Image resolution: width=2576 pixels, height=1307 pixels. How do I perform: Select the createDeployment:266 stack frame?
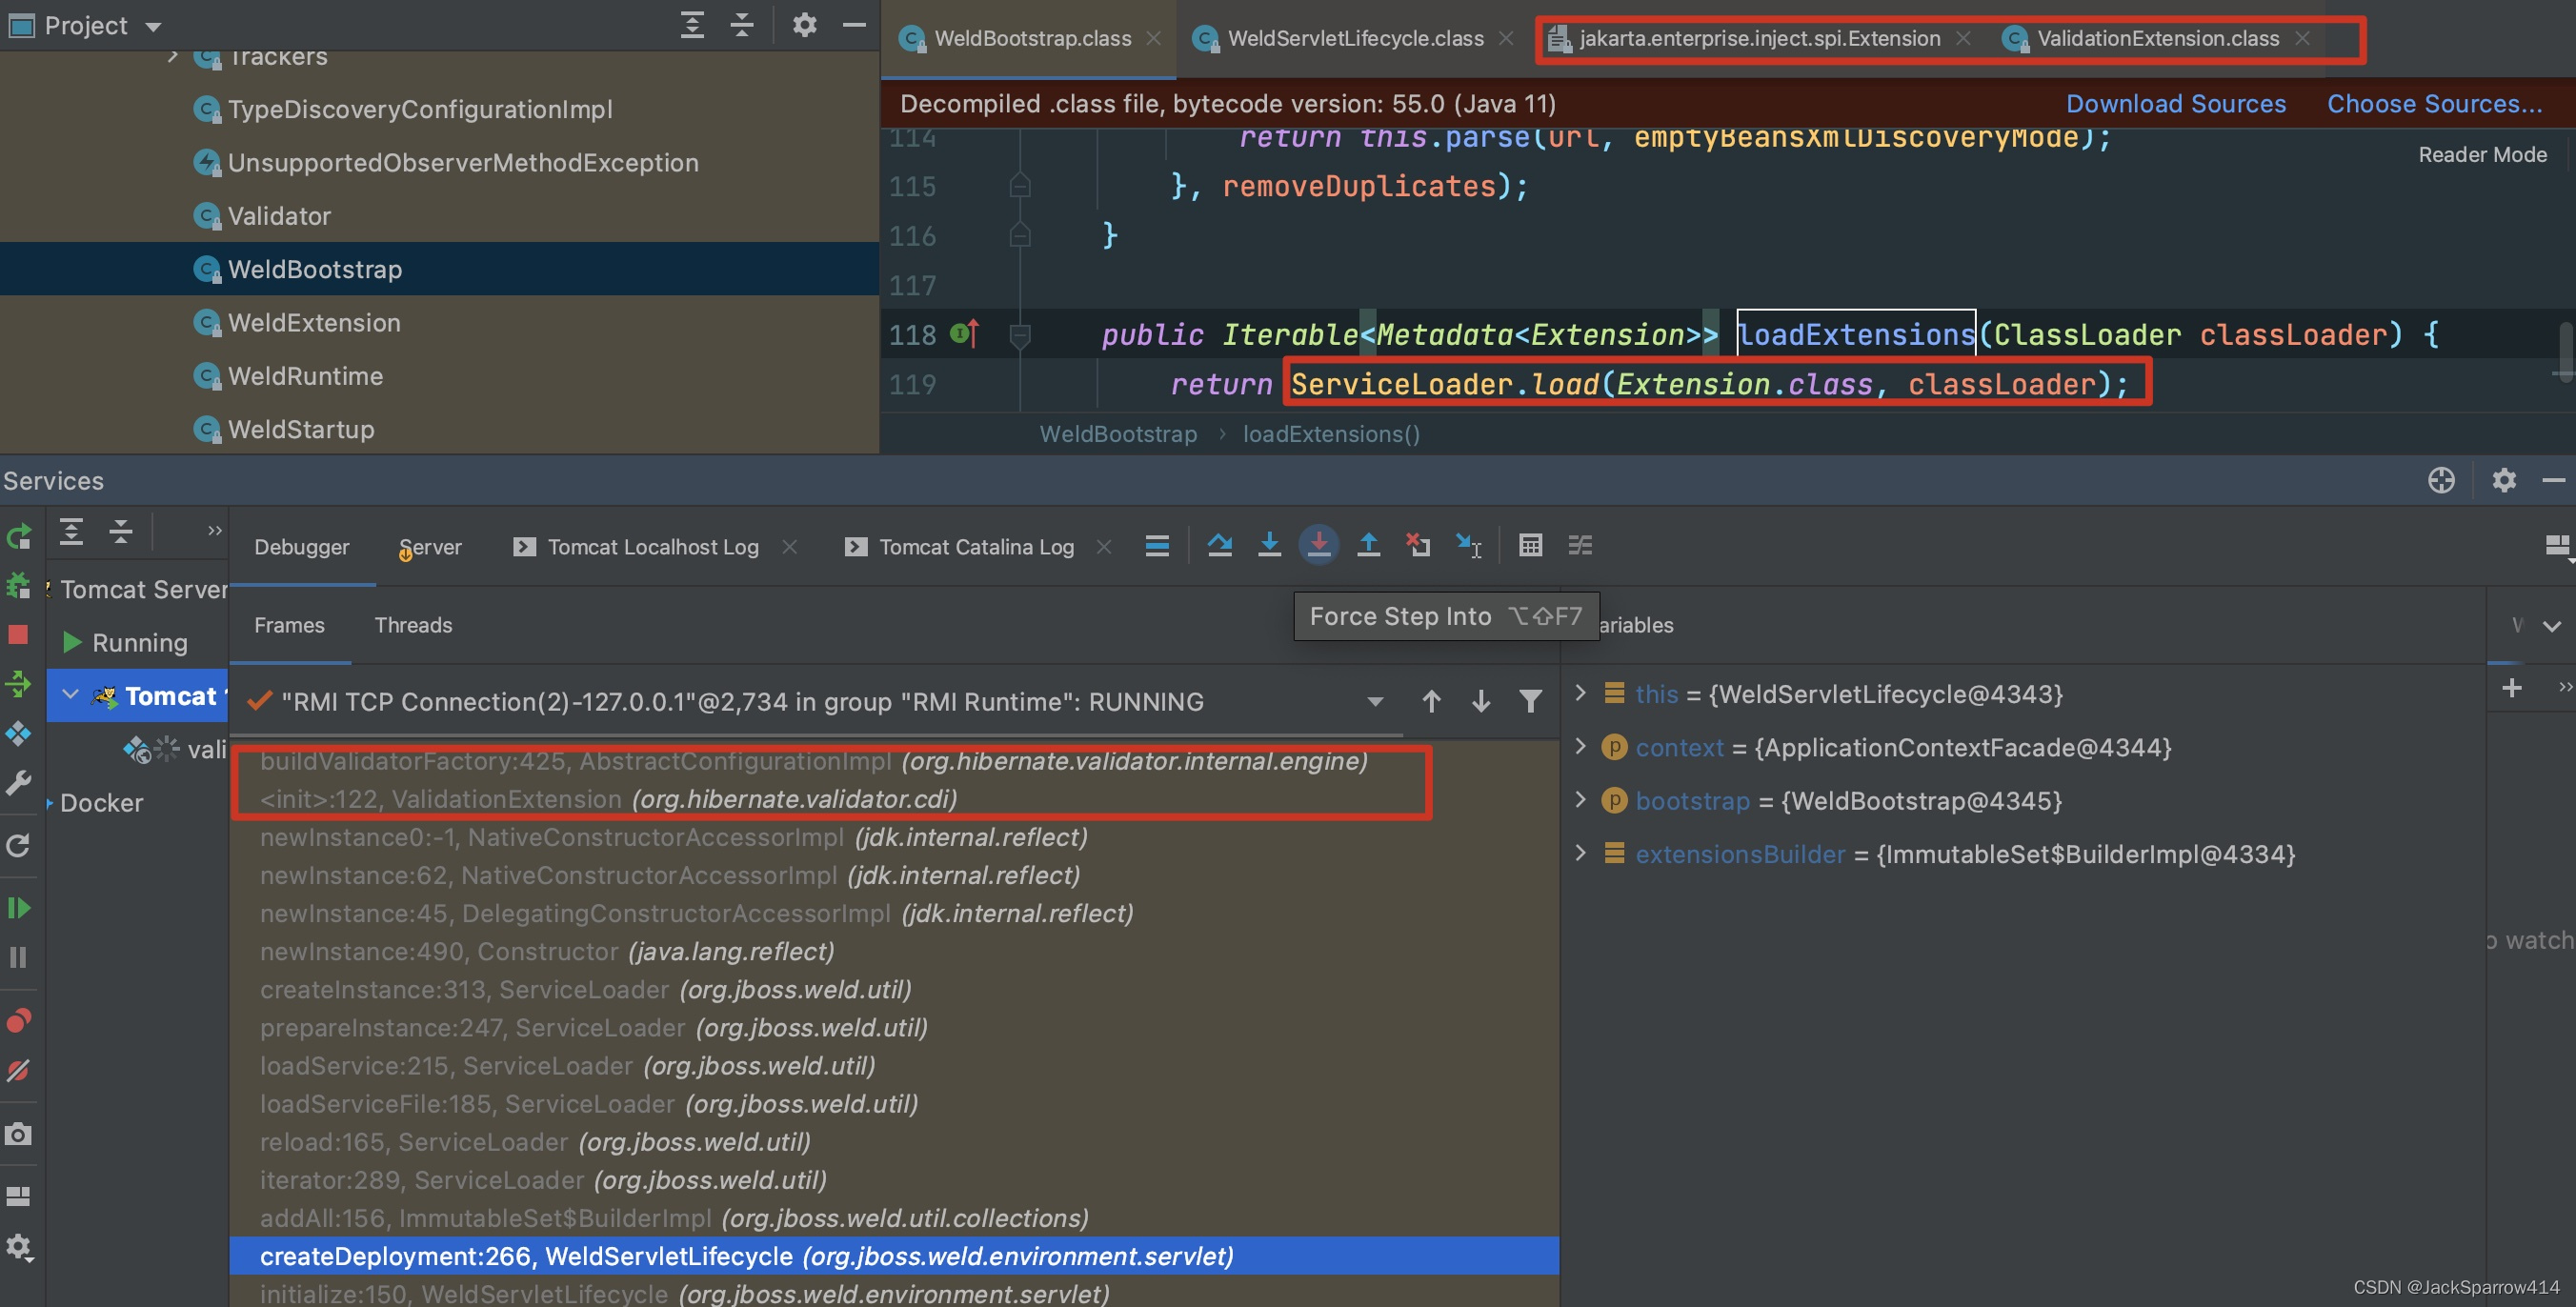click(x=894, y=1256)
